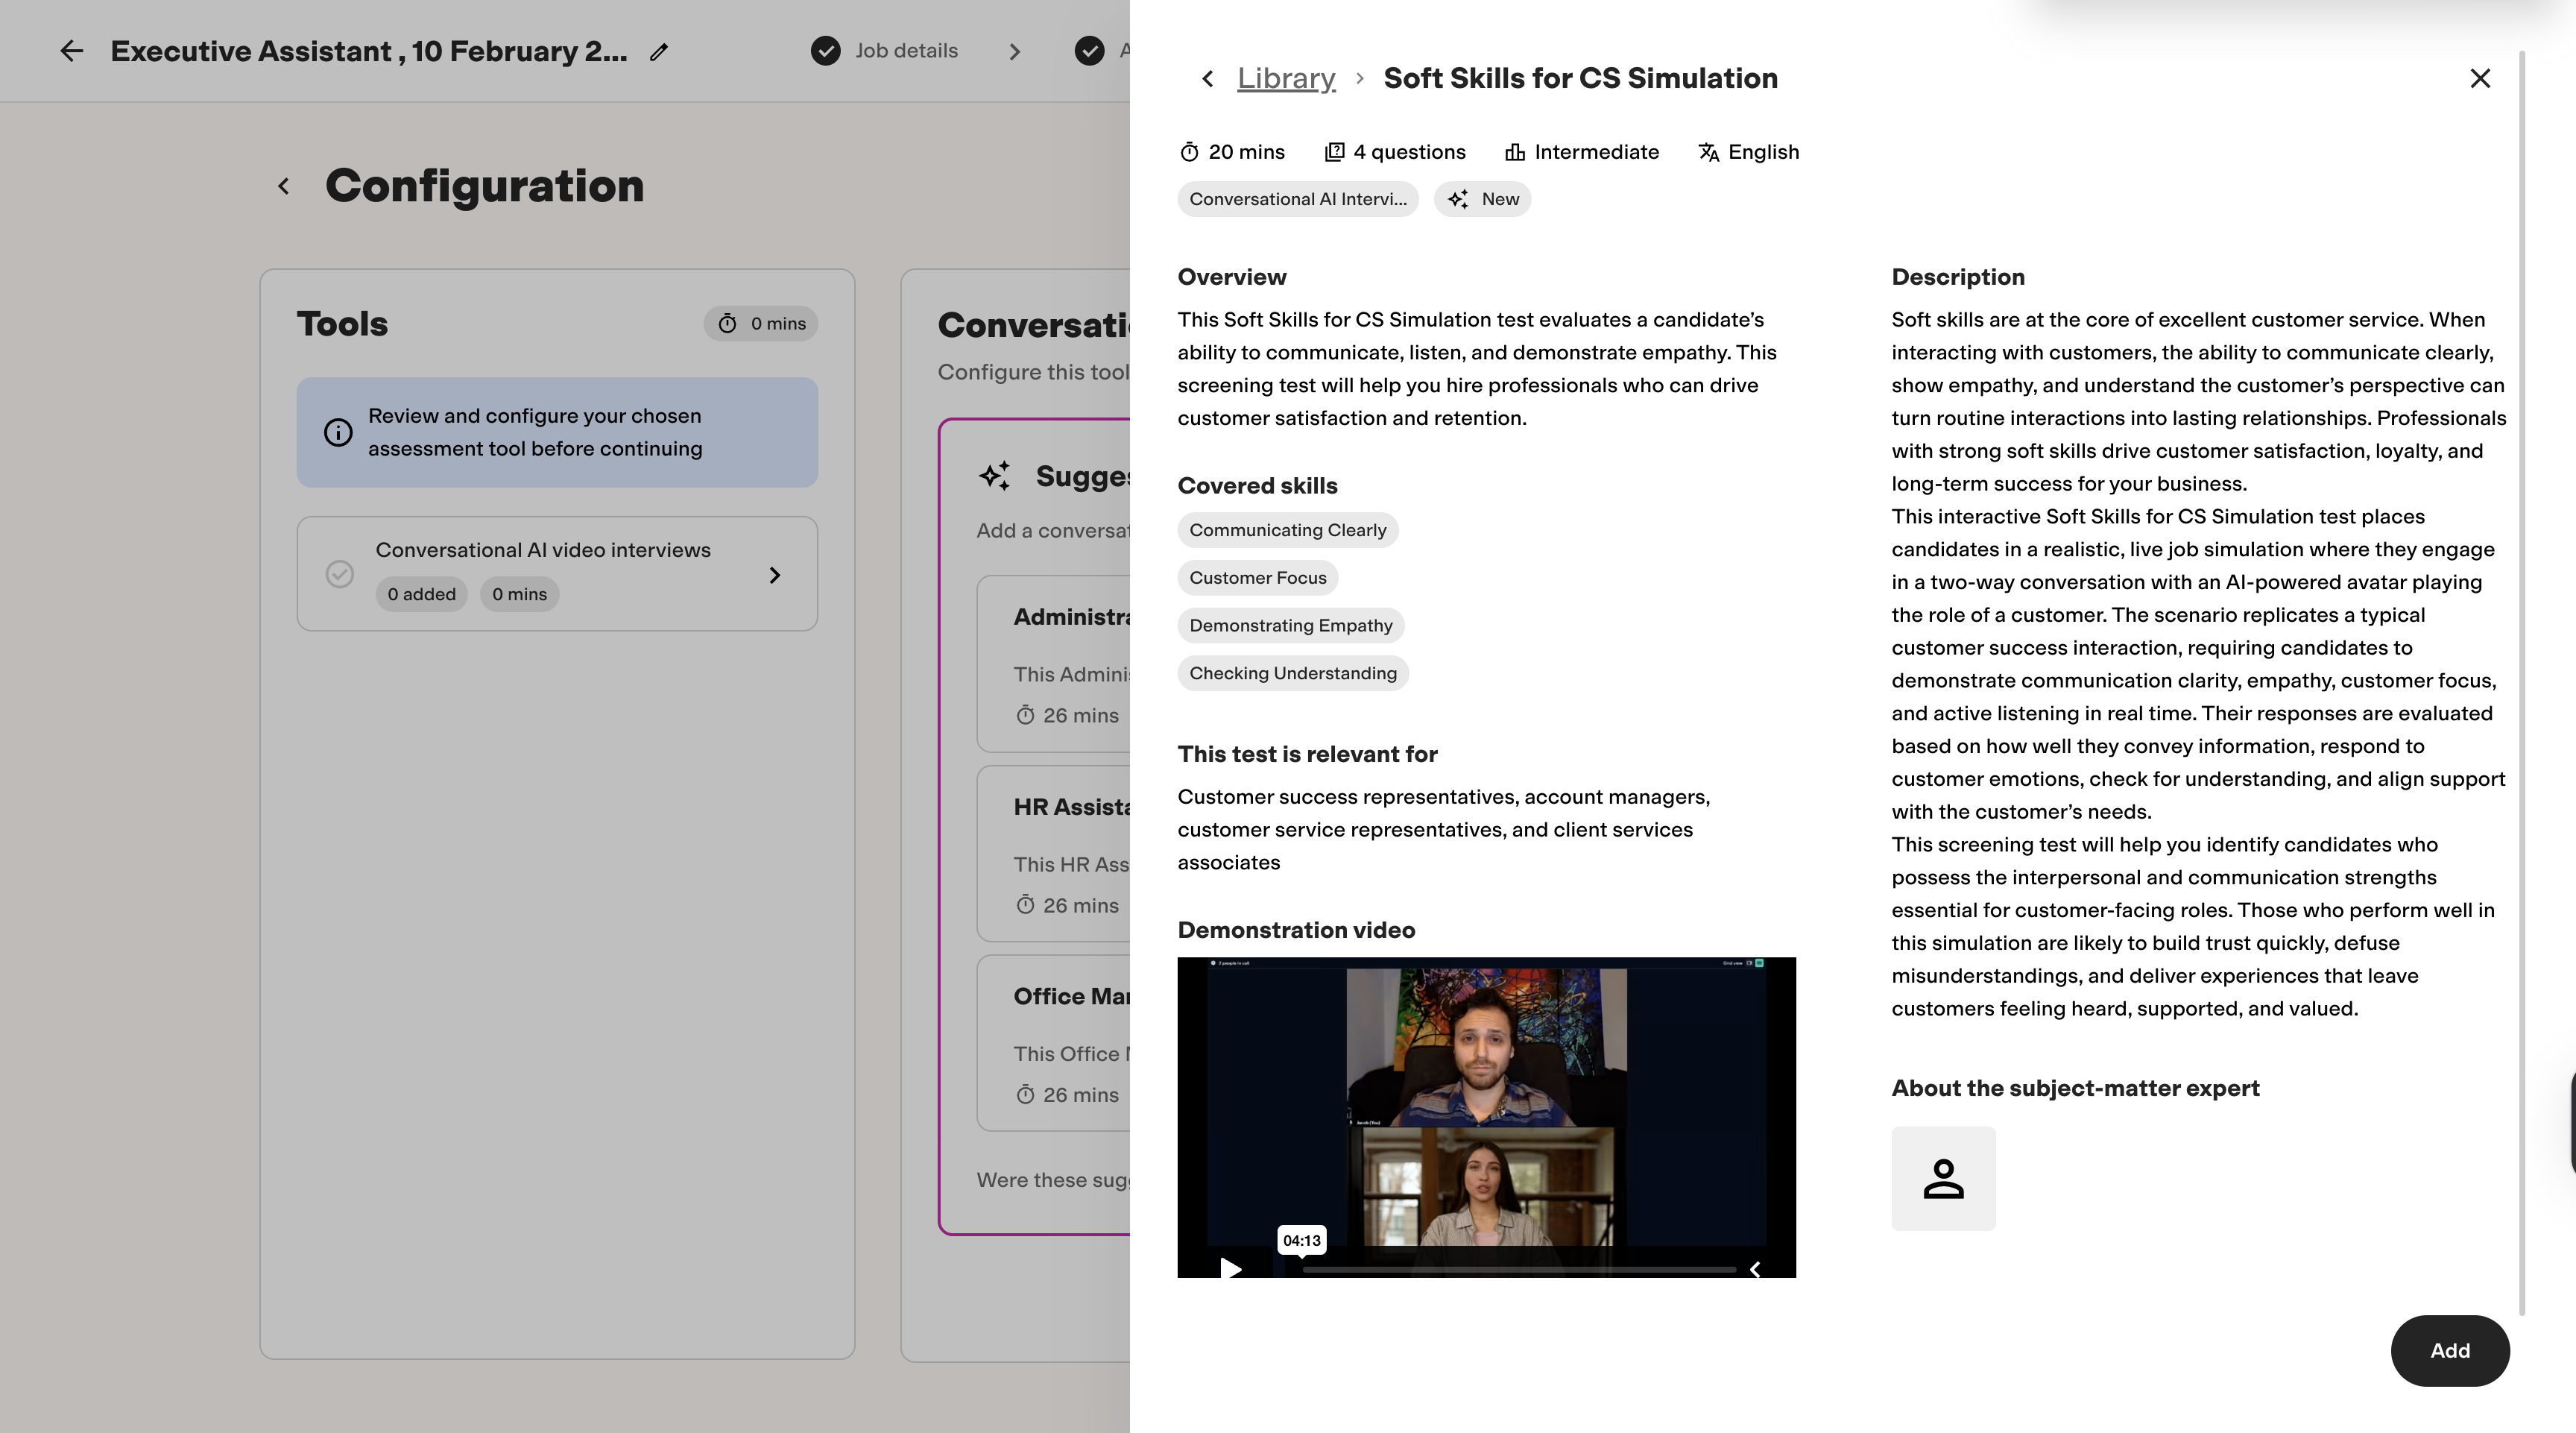
Task: Select the Demonstrating Empathy skill chip
Action: pos(1291,626)
